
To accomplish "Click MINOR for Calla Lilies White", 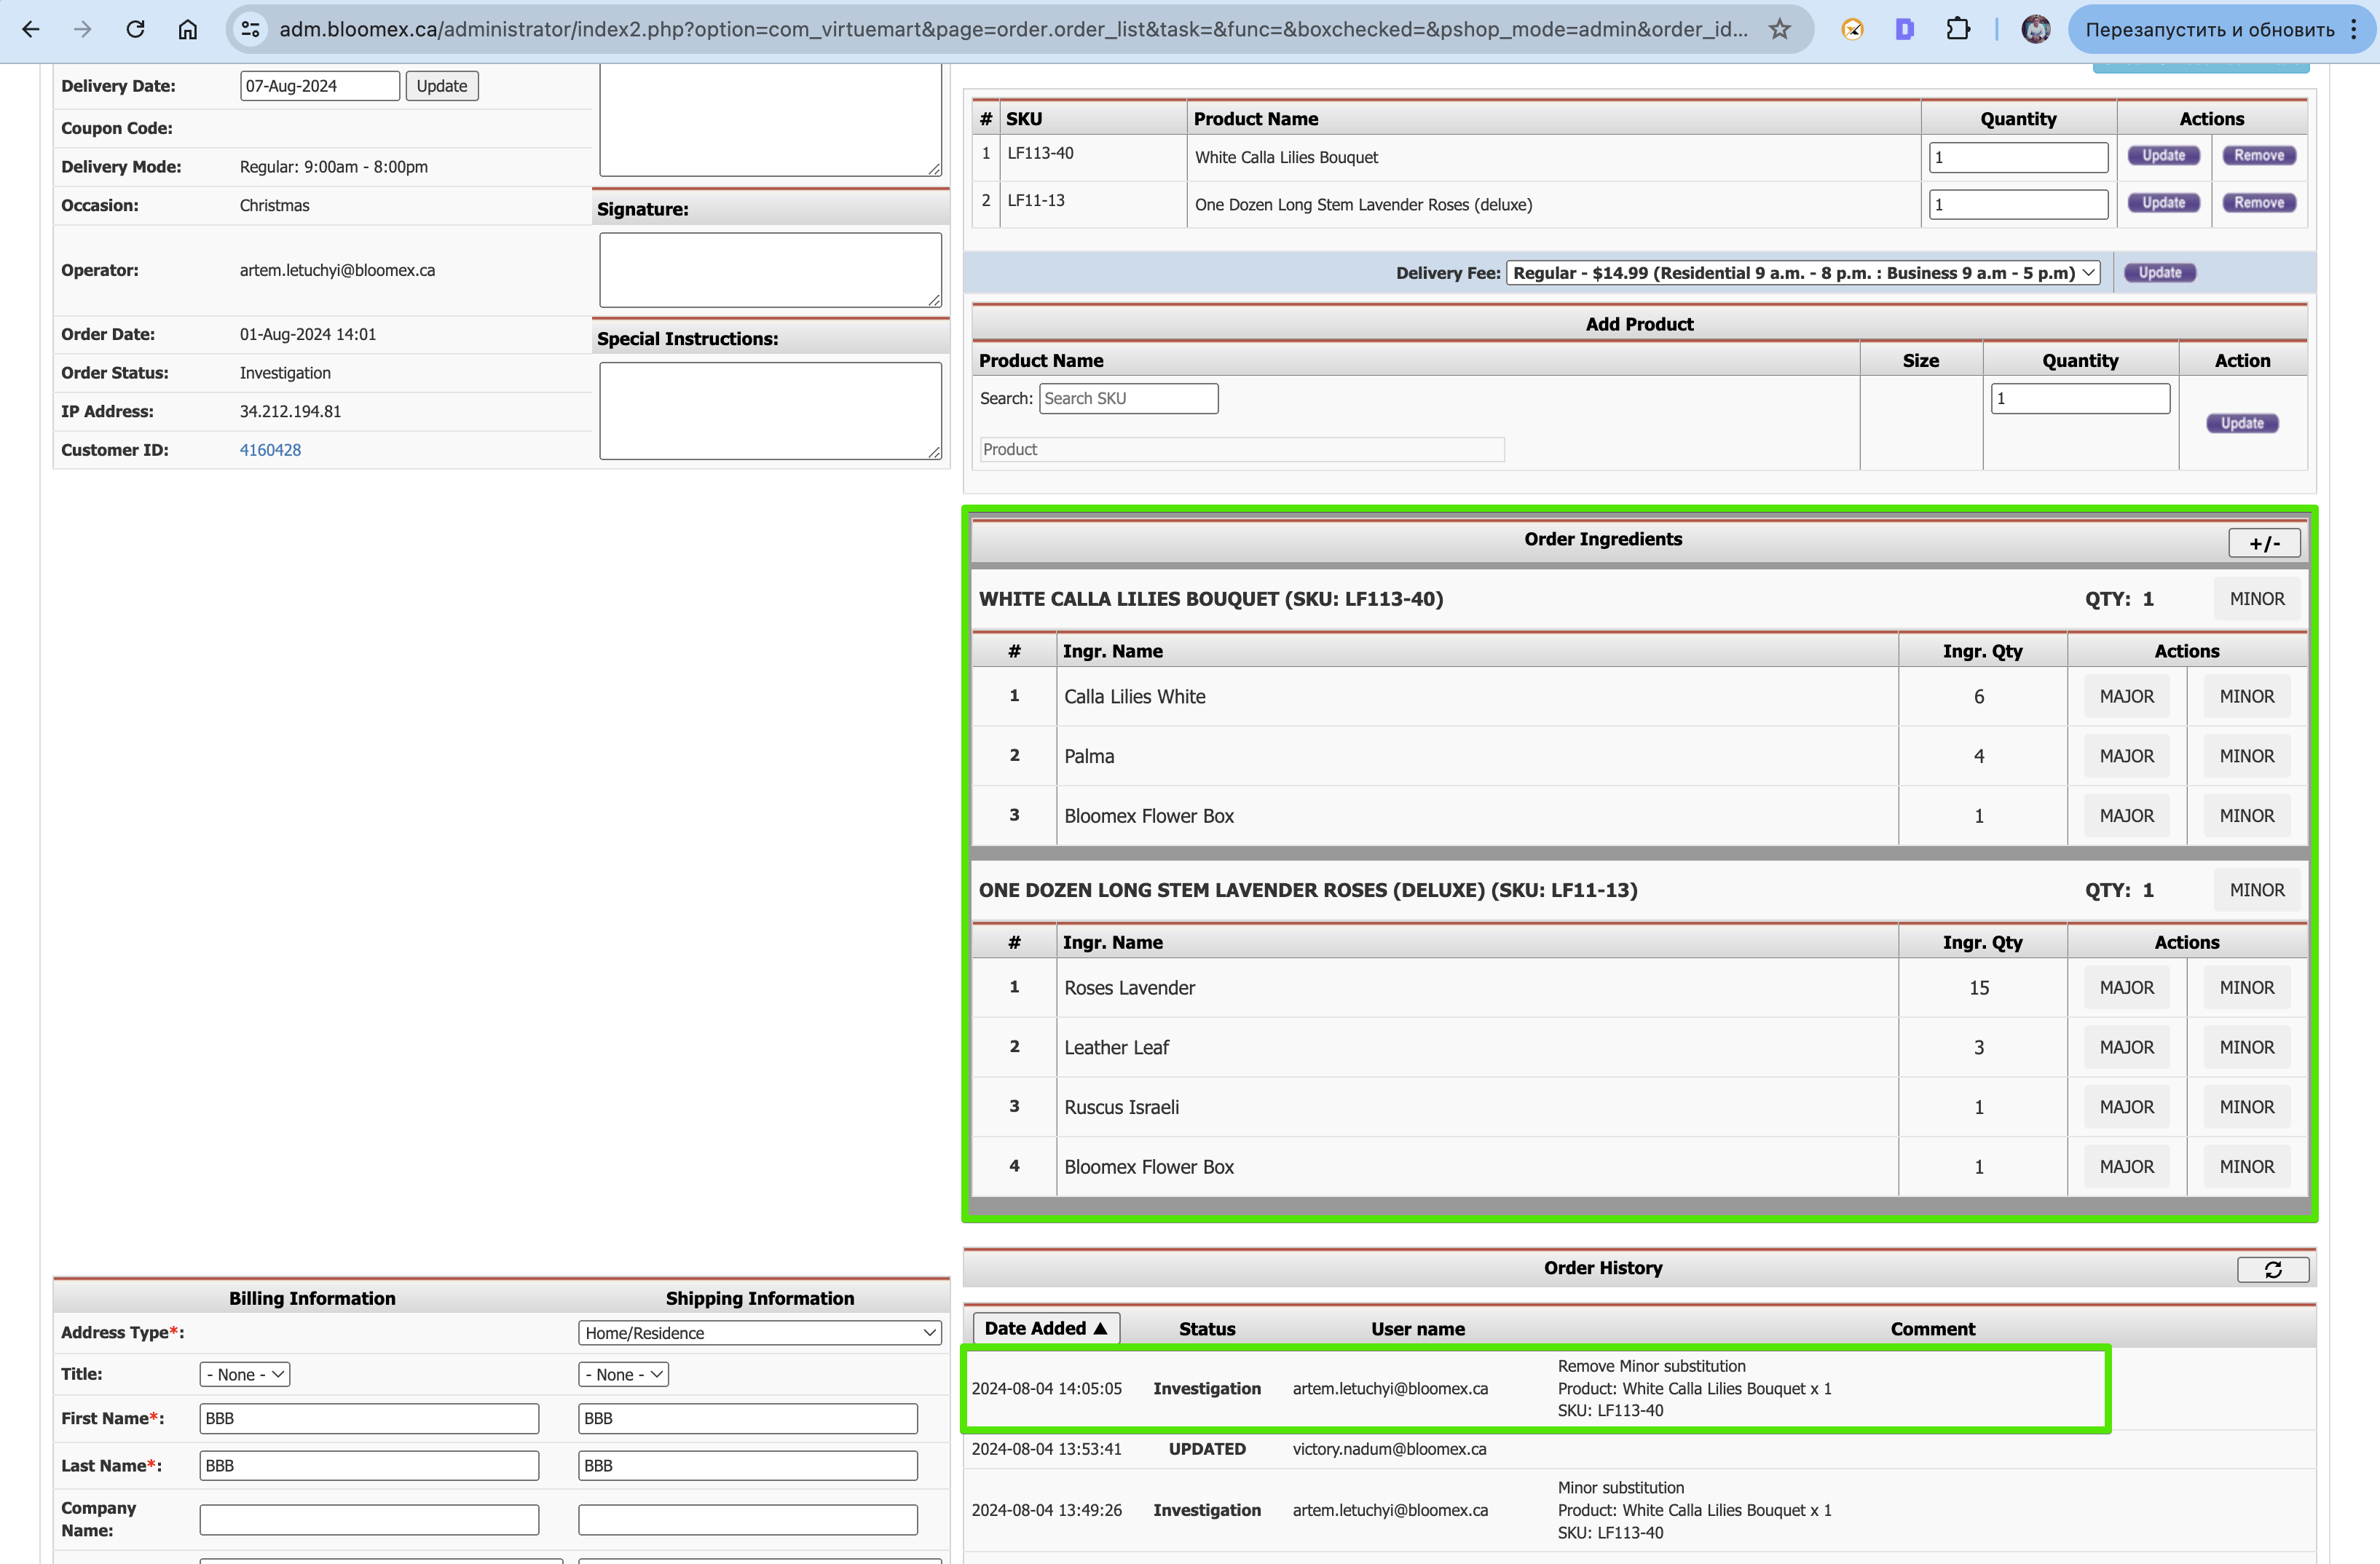I will (2247, 697).
